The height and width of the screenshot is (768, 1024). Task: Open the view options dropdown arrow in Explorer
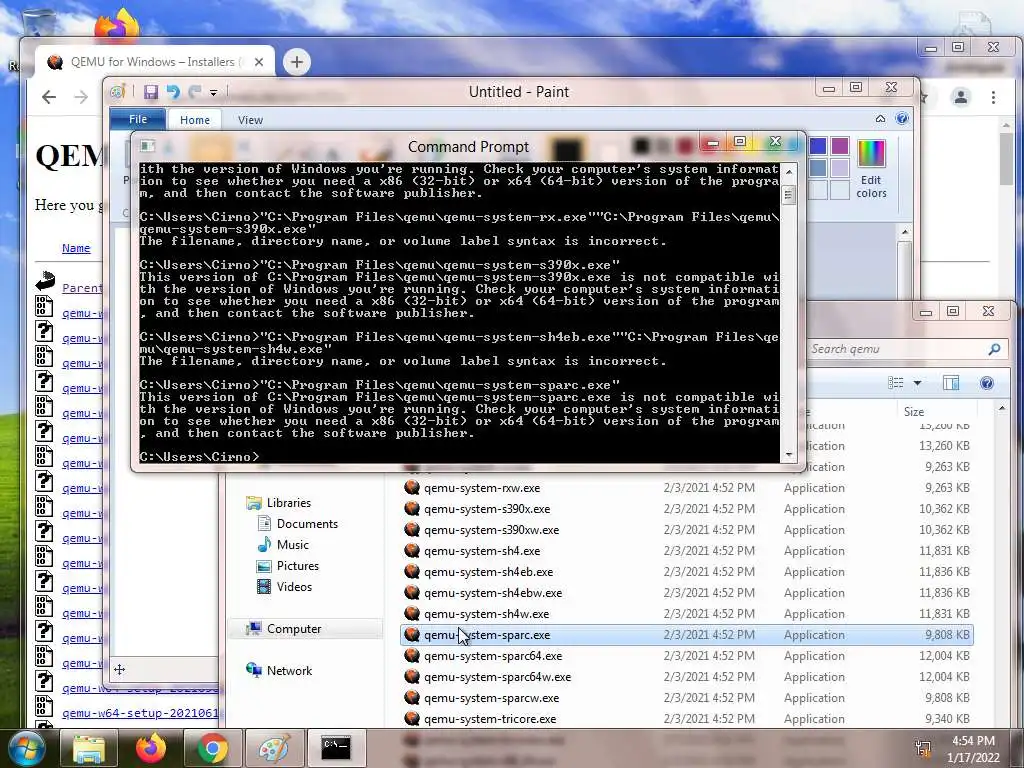coord(917,383)
